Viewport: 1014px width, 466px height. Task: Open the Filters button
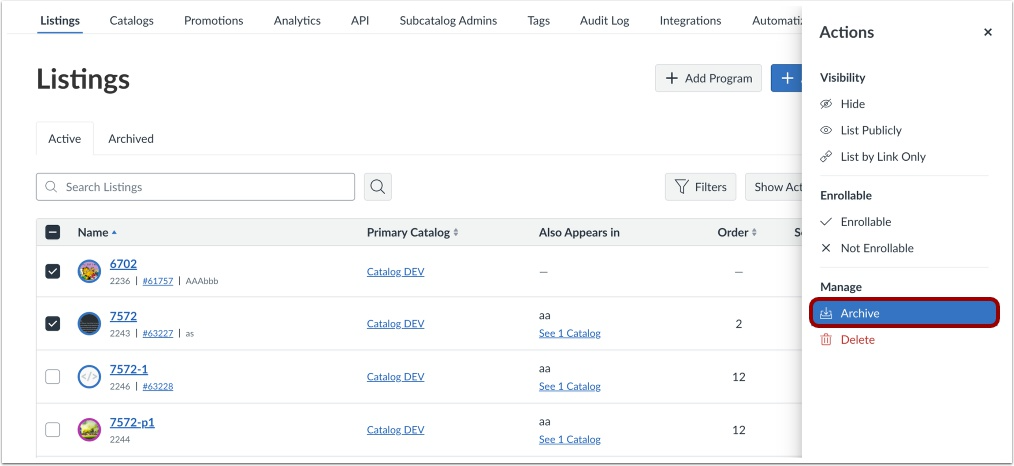coord(700,187)
